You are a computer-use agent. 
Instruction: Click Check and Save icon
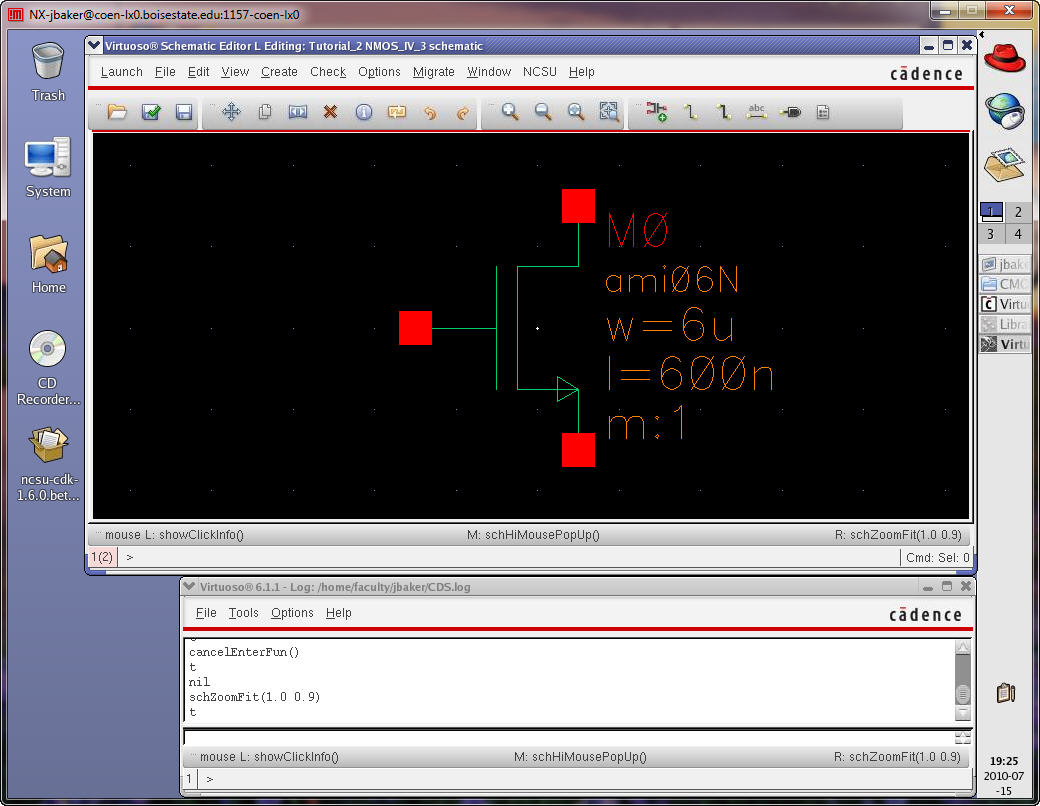click(151, 113)
